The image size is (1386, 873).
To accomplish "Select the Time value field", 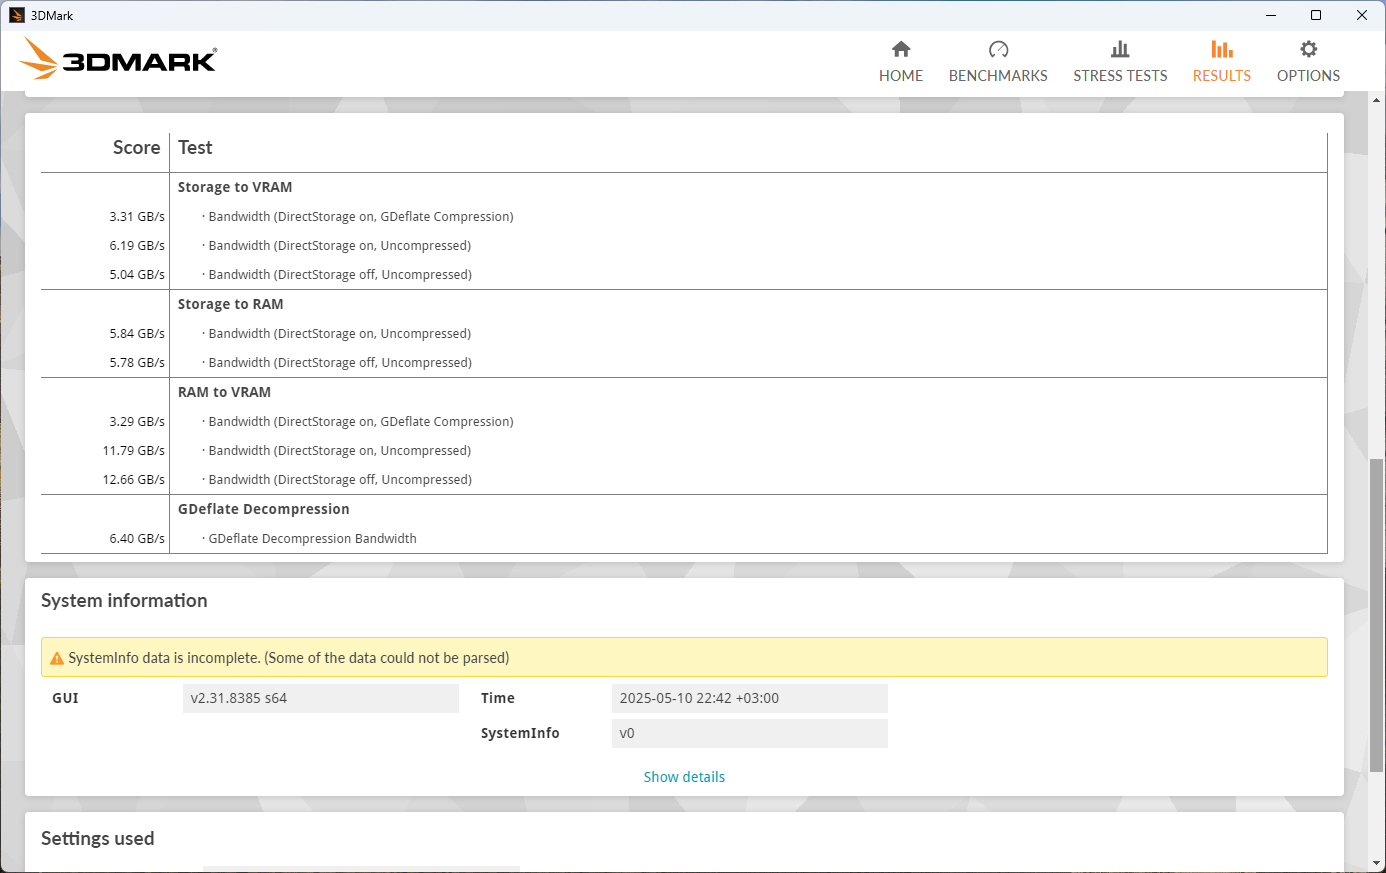I will [749, 698].
